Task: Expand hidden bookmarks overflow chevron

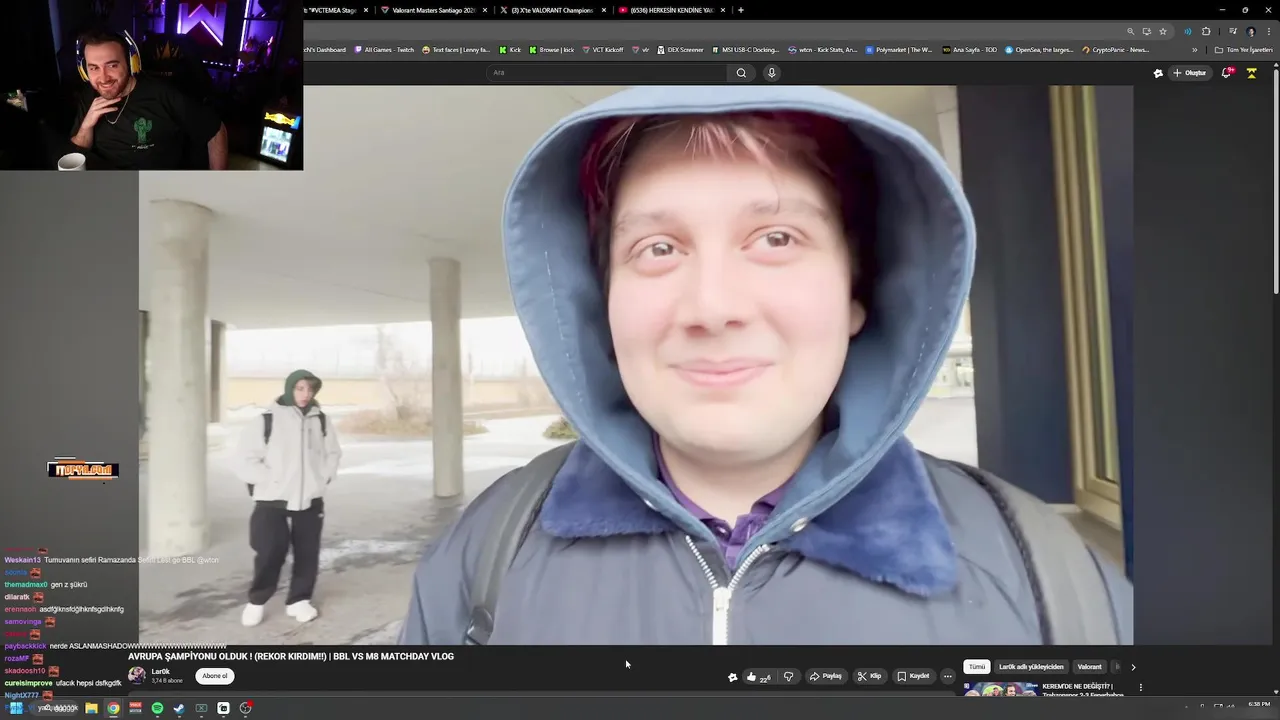Action: [x=1194, y=50]
